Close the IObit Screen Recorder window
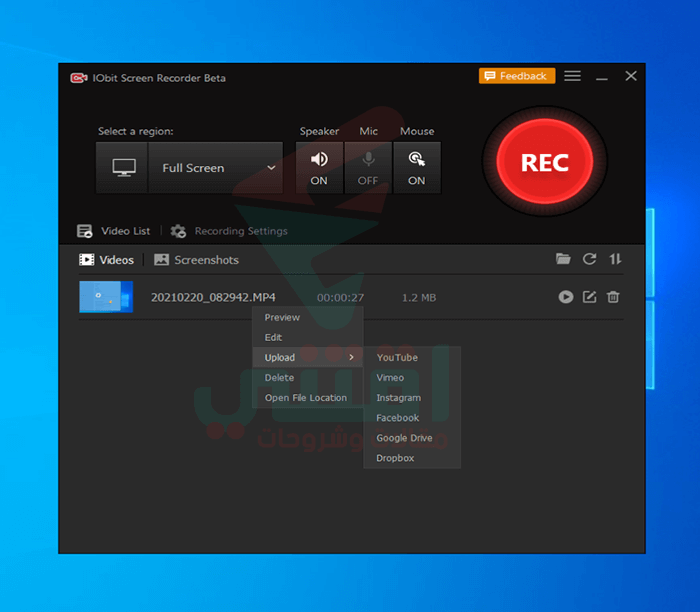Screen dimensions: 700x612 pos(631,76)
